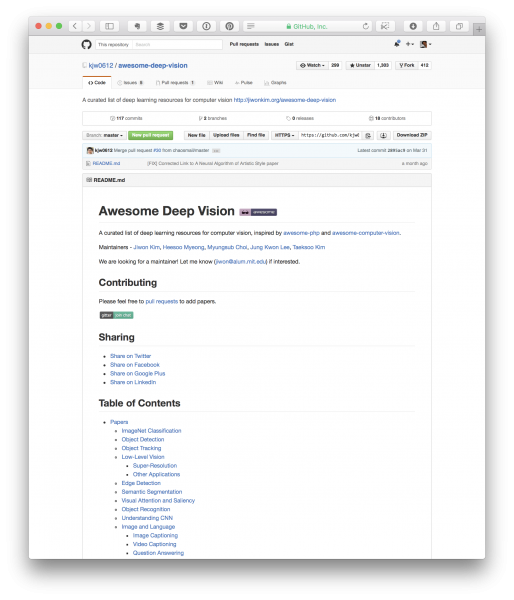Open the kjw0612 owner link

point(101,65)
